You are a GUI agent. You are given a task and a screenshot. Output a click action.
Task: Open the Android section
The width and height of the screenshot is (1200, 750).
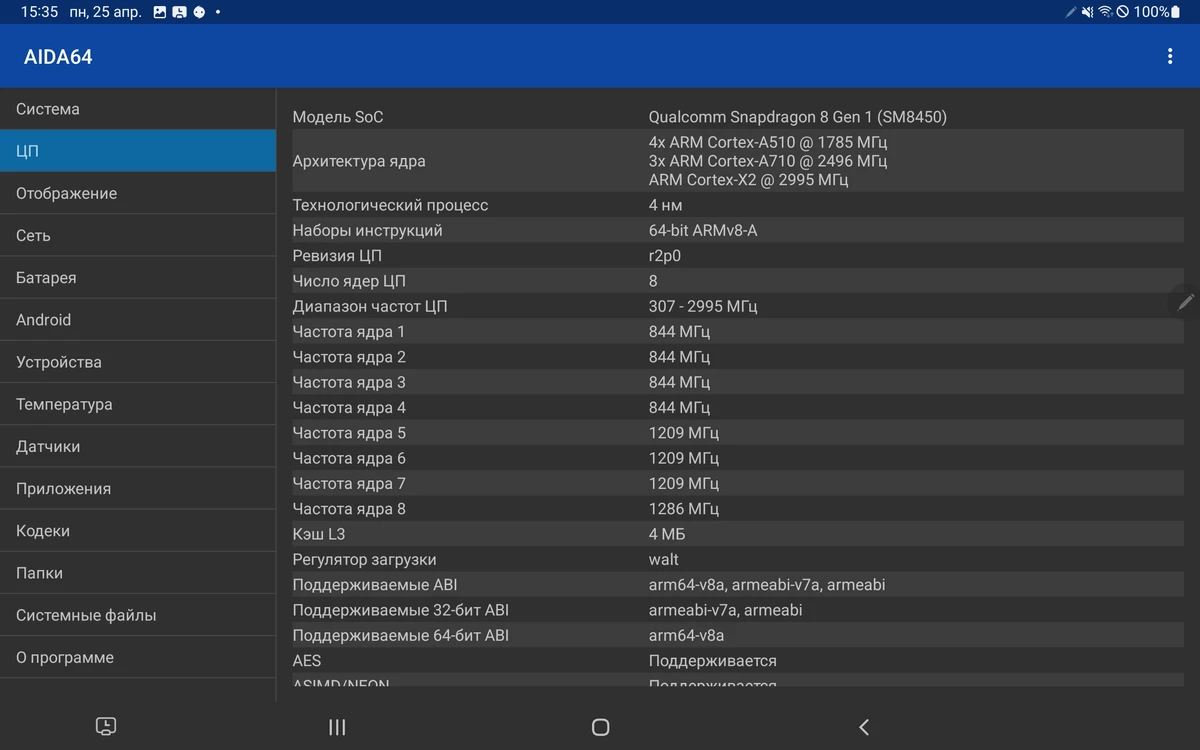(x=138, y=320)
